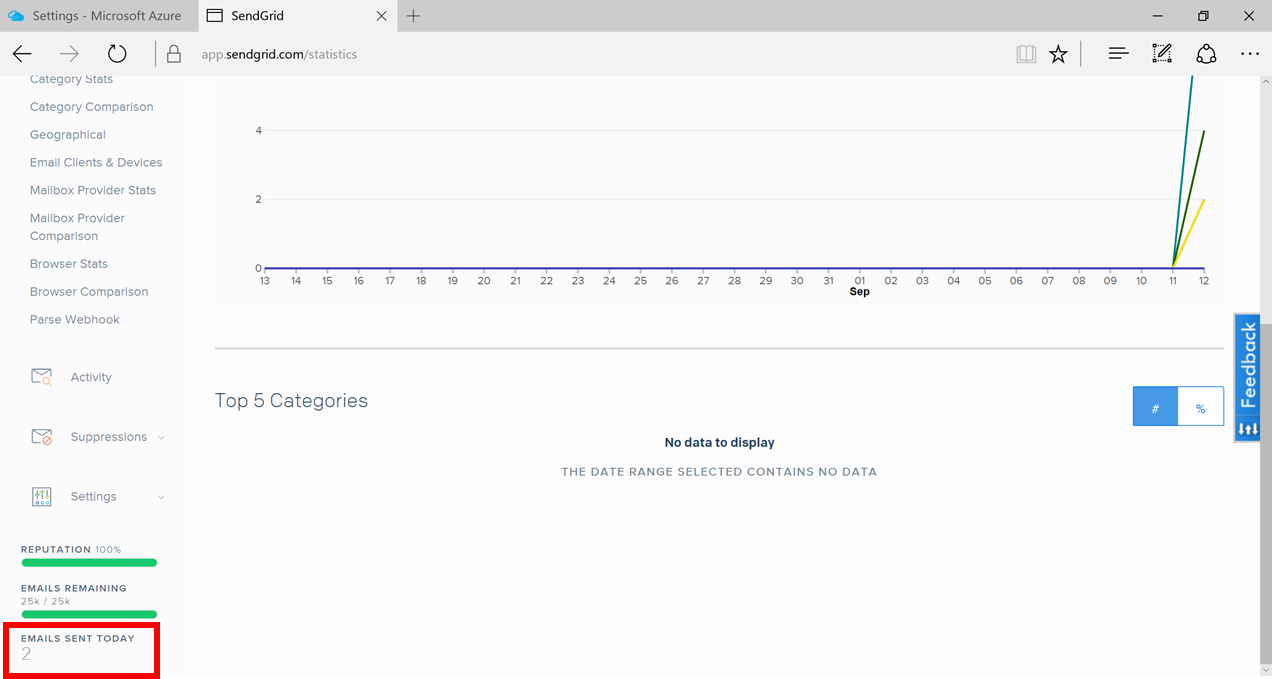Click the Reputation green progress bar

89,563
